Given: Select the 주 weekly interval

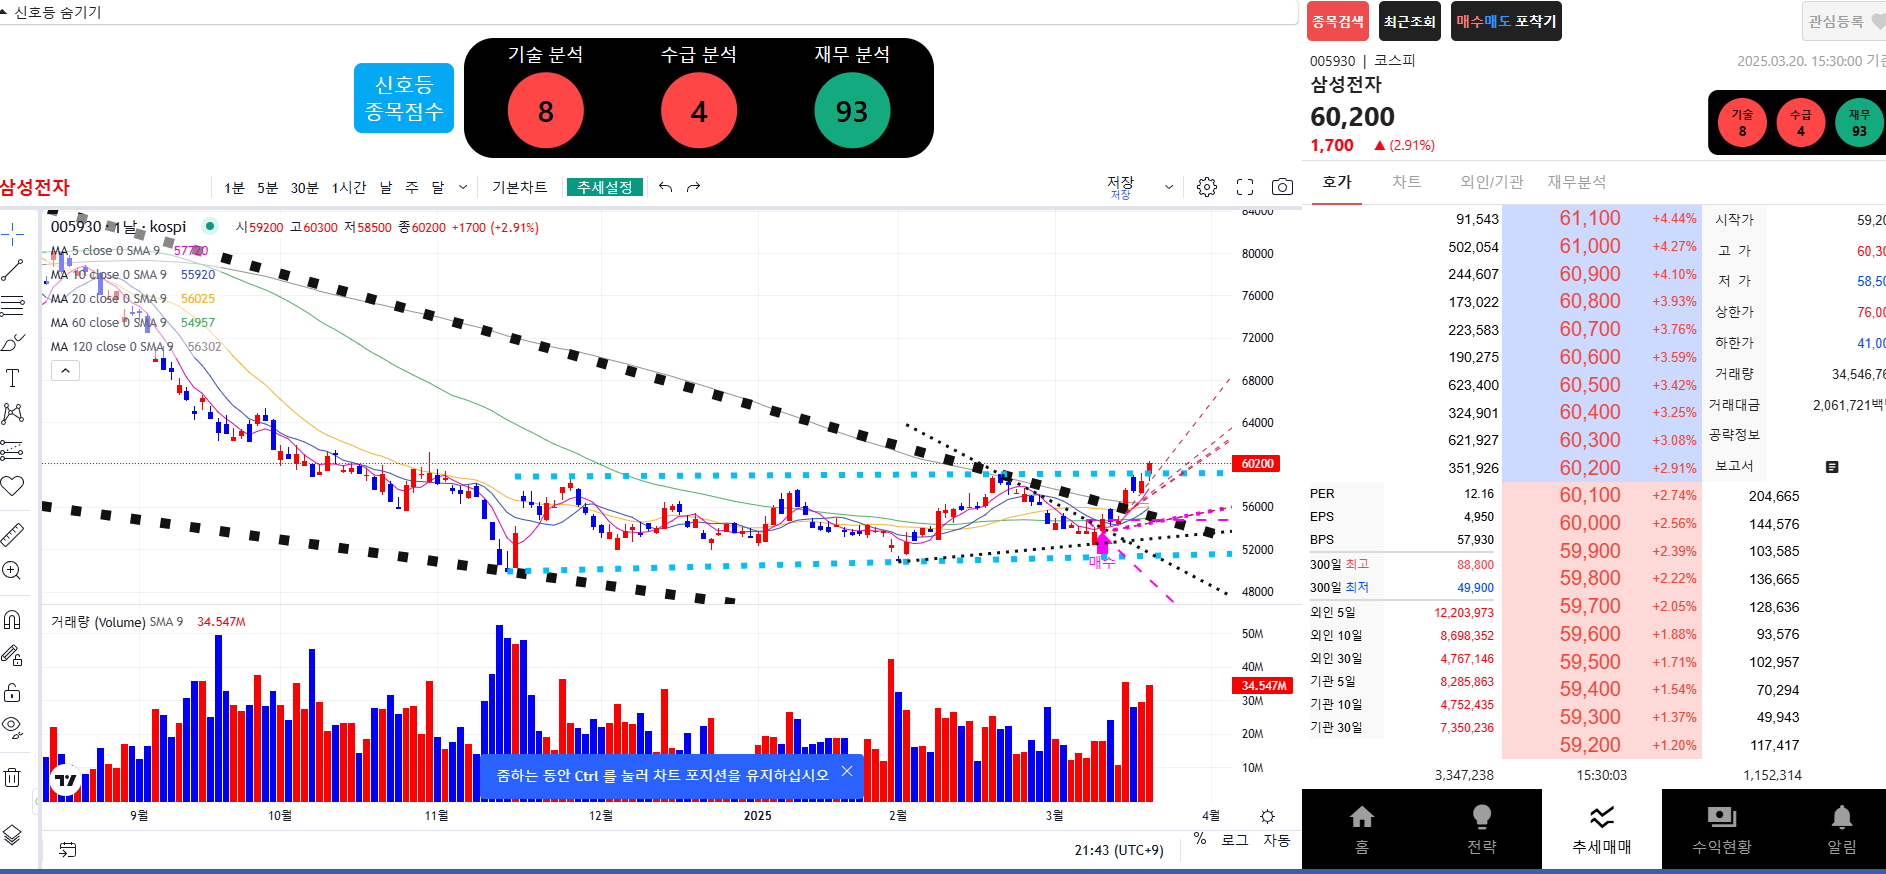Looking at the screenshot, I should pyautogui.click(x=412, y=188).
